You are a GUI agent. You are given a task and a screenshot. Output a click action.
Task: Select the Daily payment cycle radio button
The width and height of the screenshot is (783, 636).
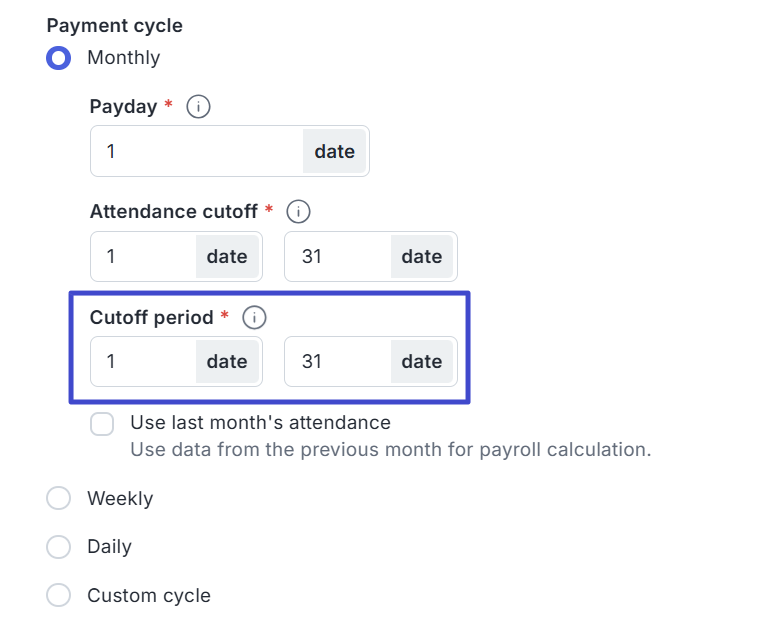[59, 547]
